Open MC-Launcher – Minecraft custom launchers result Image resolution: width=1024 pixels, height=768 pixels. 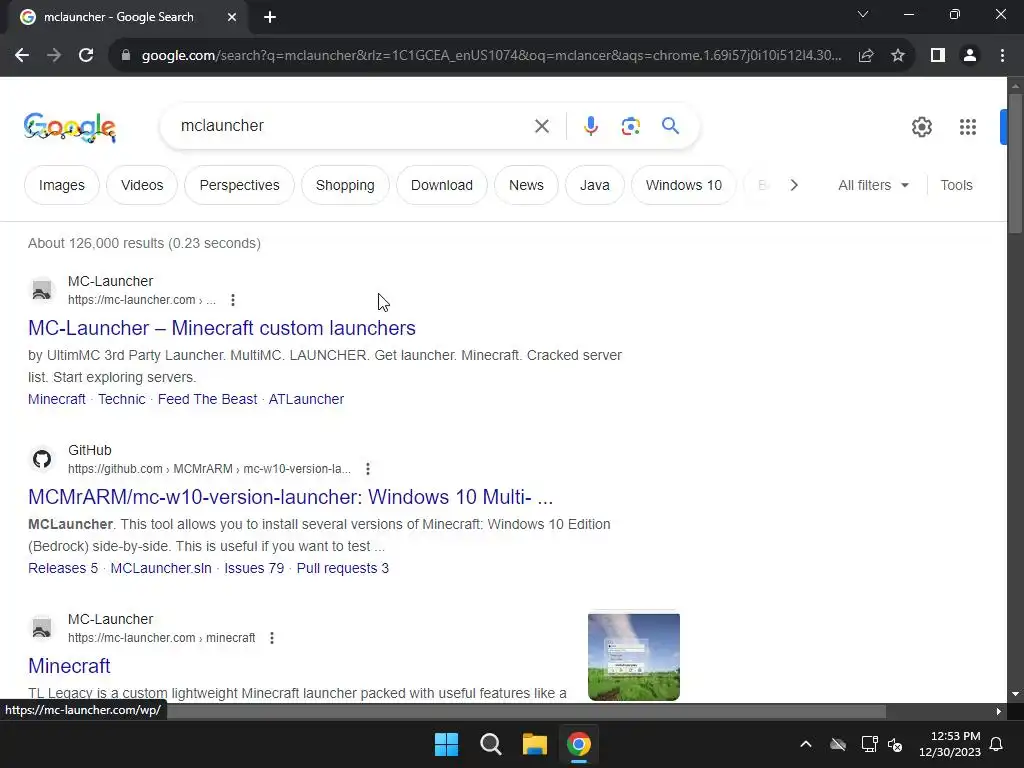(221, 328)
